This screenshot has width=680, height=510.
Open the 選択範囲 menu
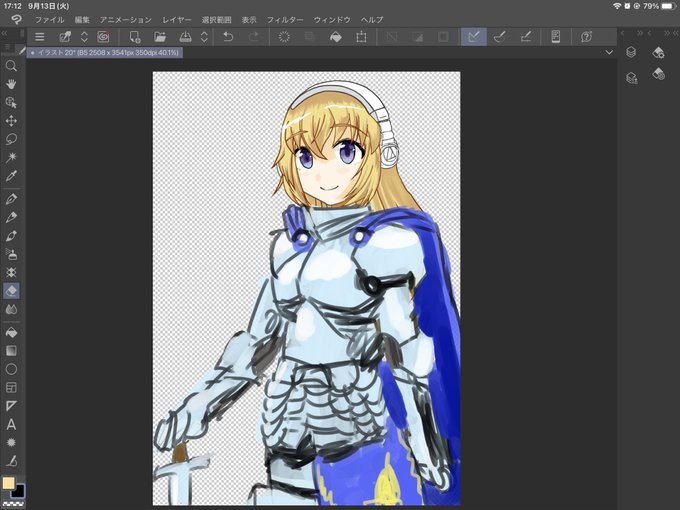[x=216, y=20]
